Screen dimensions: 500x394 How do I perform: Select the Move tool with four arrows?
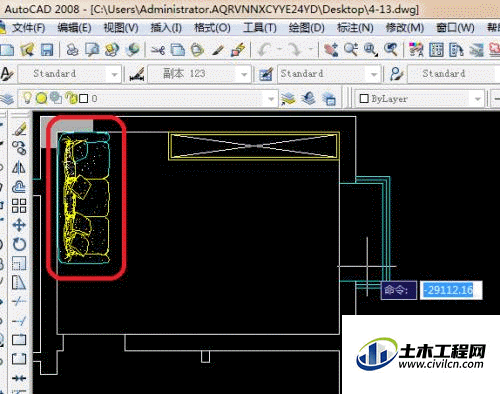point(19,225)
